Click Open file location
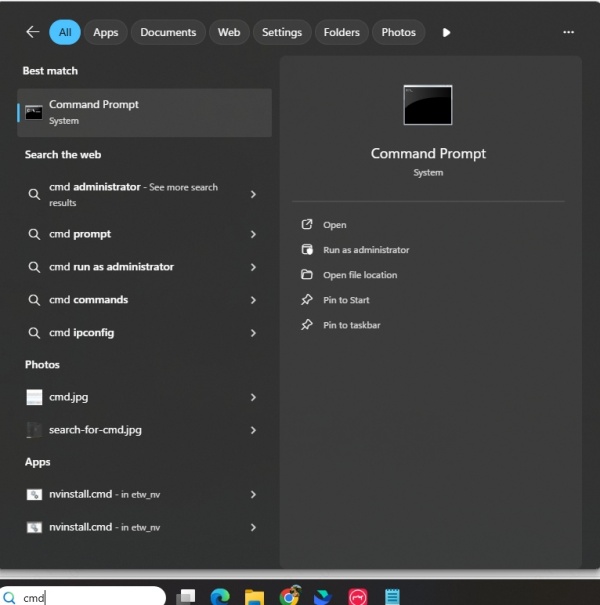This screenshot has height=605, width=600. tap(360, 275)
